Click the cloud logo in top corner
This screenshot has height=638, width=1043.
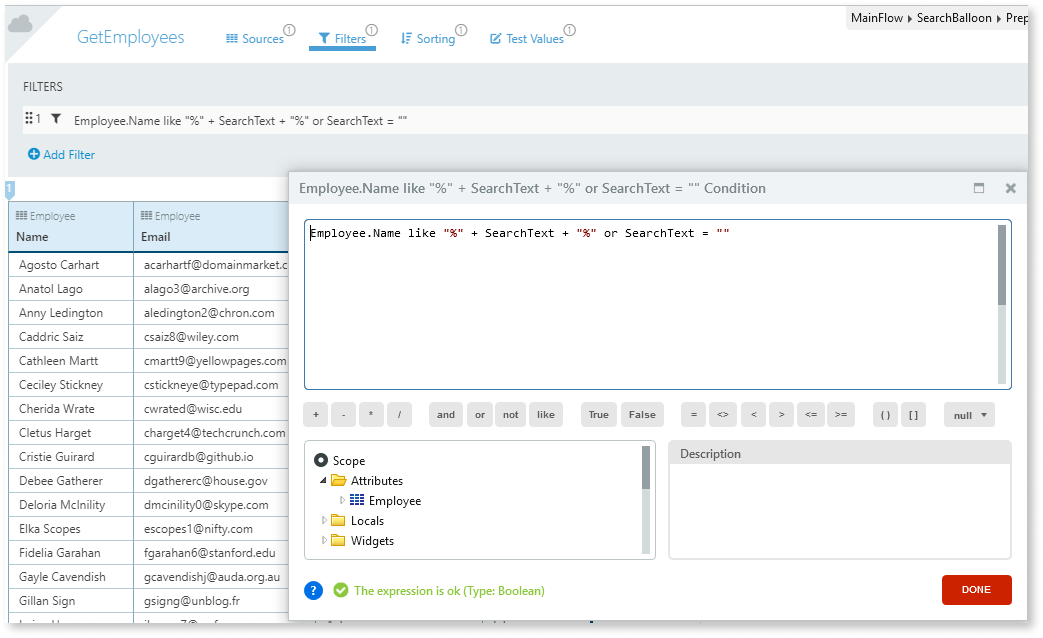point(20,23)
